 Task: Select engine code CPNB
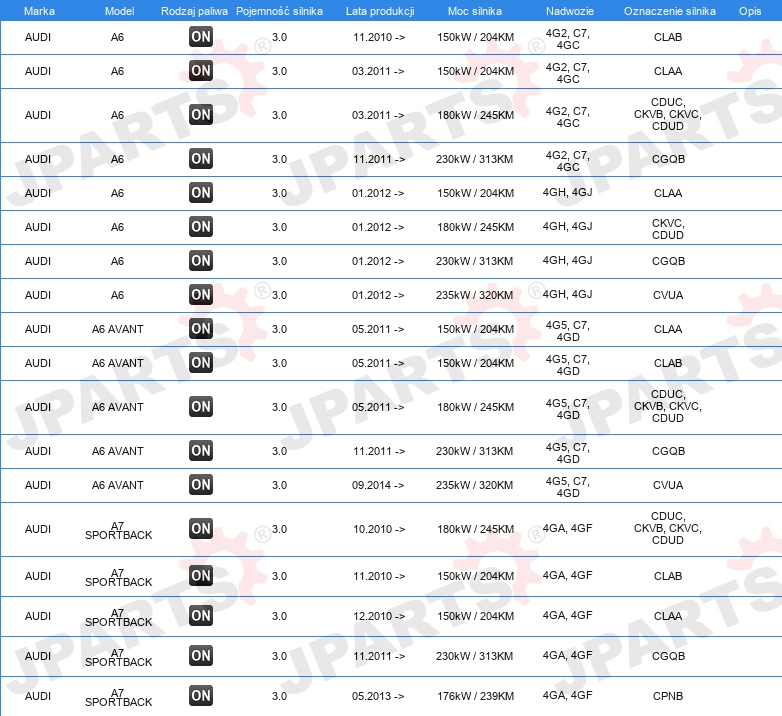[x=668, y=696]
